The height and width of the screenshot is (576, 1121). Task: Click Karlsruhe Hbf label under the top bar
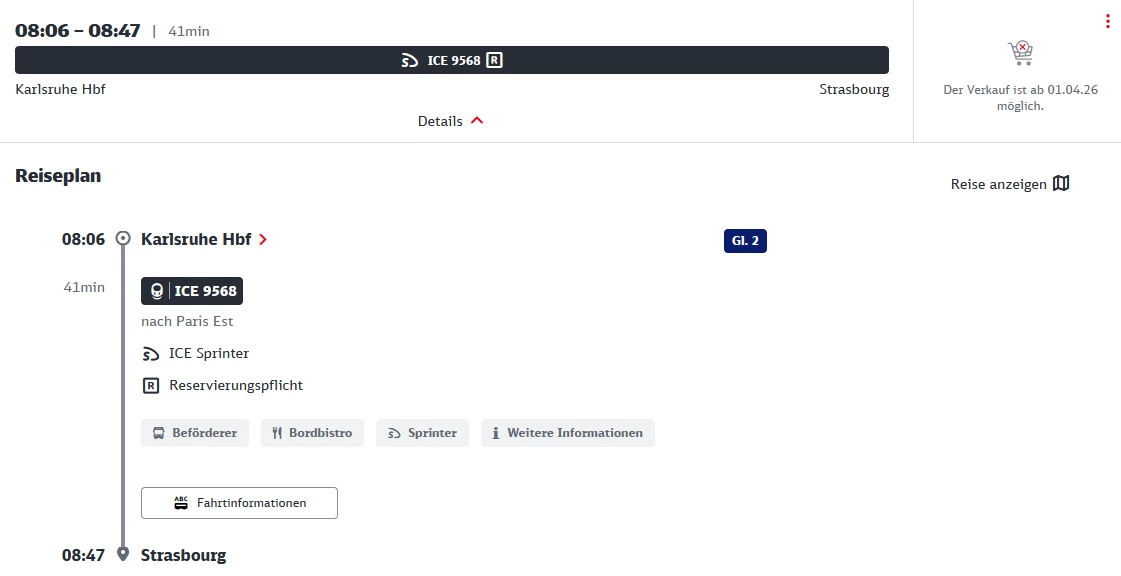[60, 89]
